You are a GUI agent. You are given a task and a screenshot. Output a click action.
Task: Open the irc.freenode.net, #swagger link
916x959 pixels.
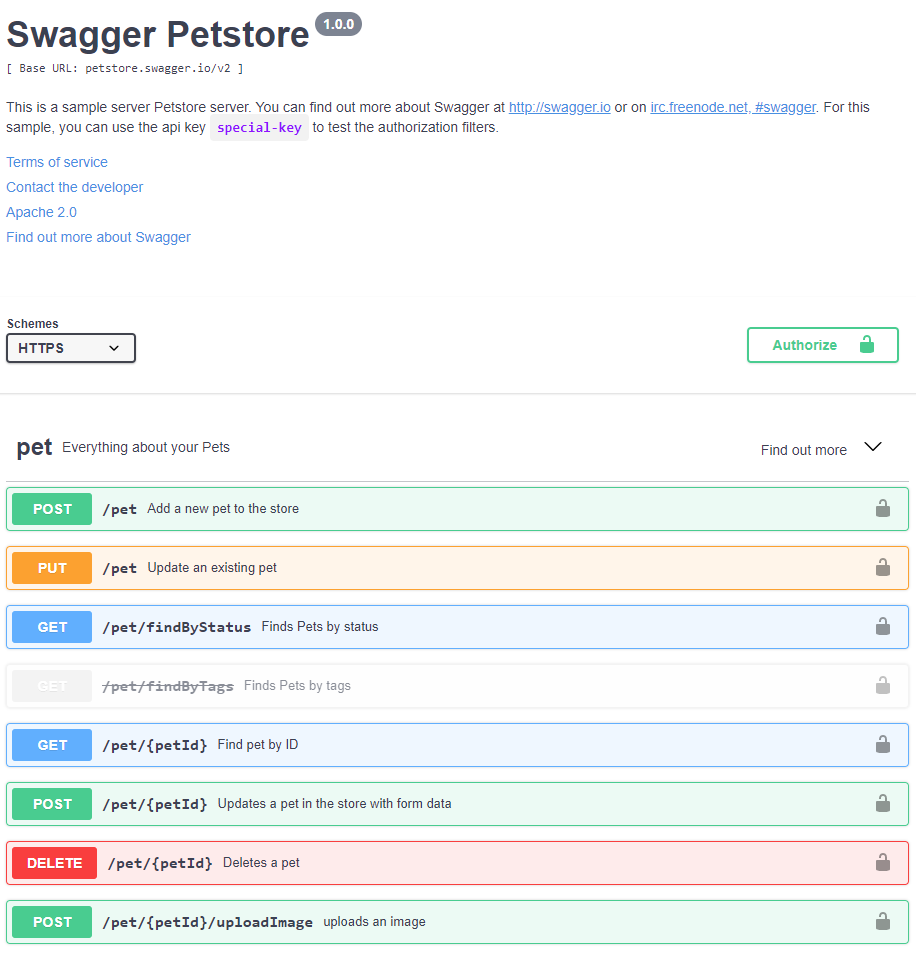tap(733, 107)
